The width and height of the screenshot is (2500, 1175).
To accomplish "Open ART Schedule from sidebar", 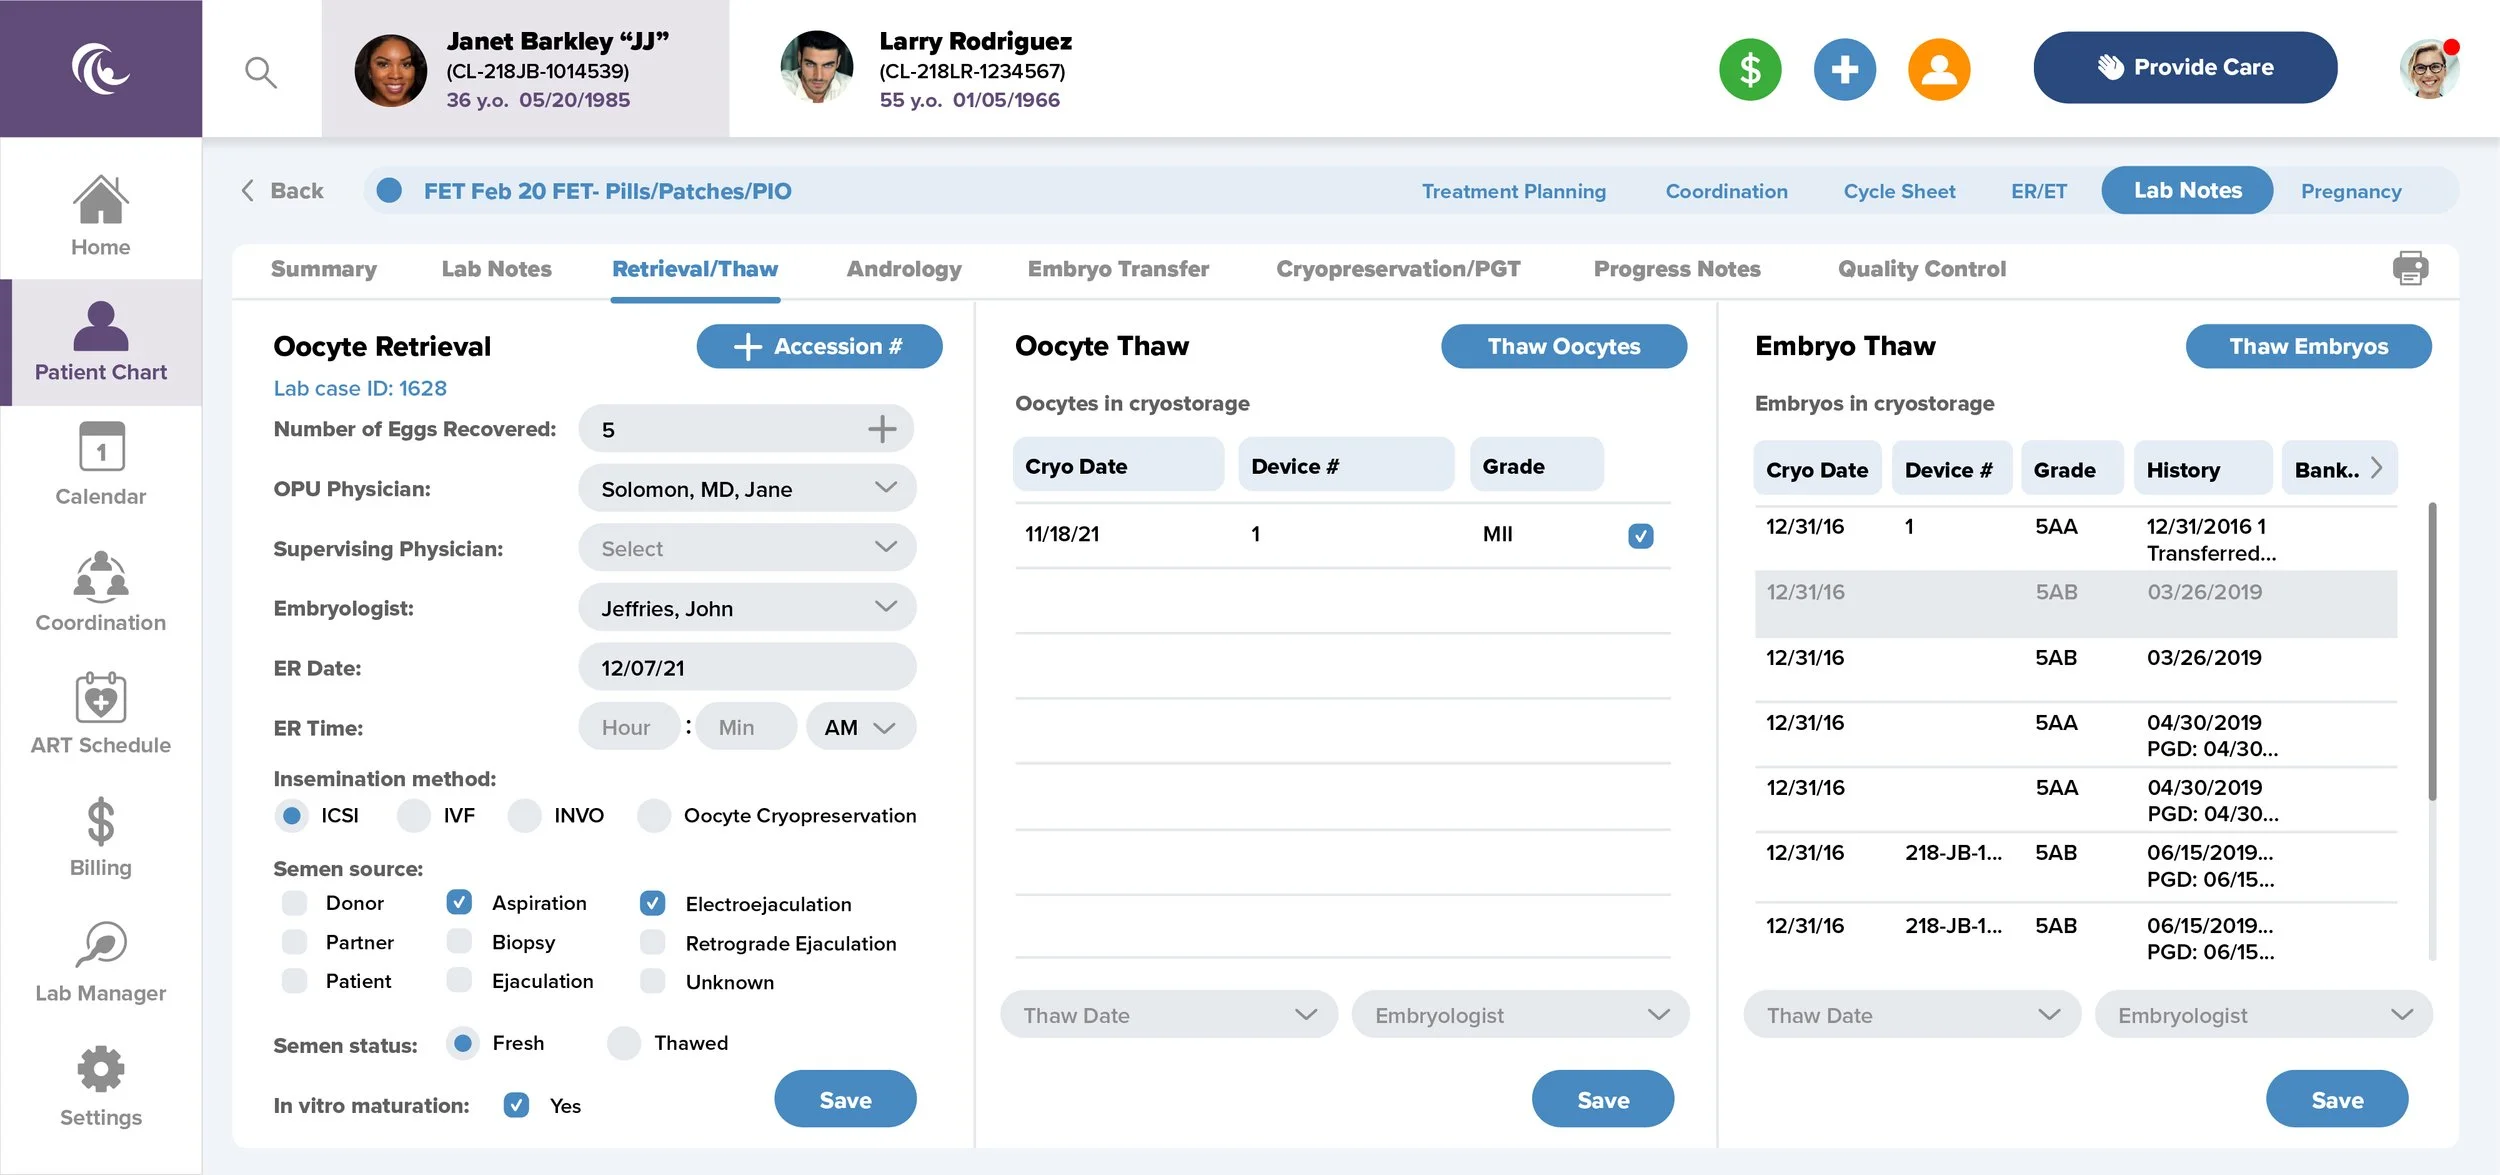I will tap(100, 714).
